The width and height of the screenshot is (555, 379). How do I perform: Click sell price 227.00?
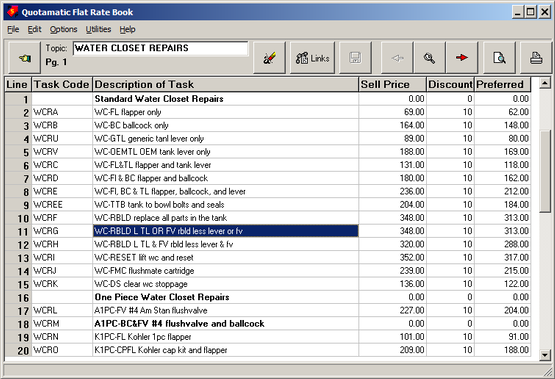[393, 311]
